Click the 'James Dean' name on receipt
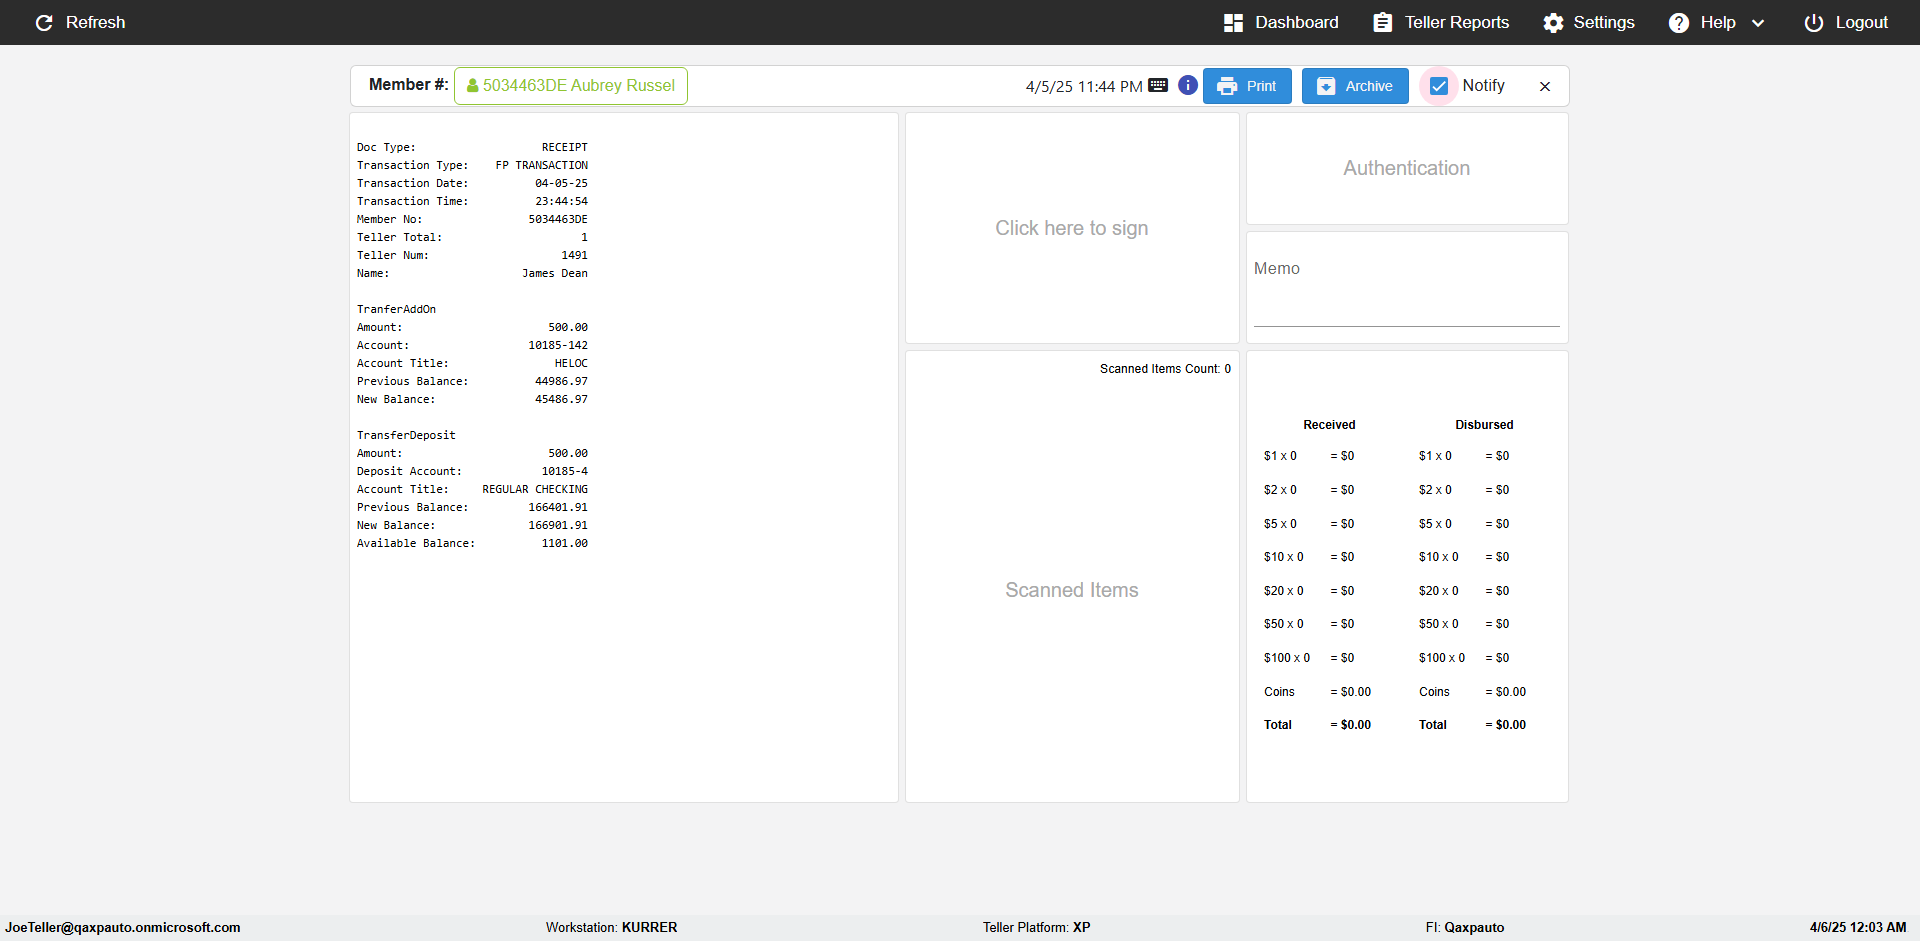 [x=555, y=273]
